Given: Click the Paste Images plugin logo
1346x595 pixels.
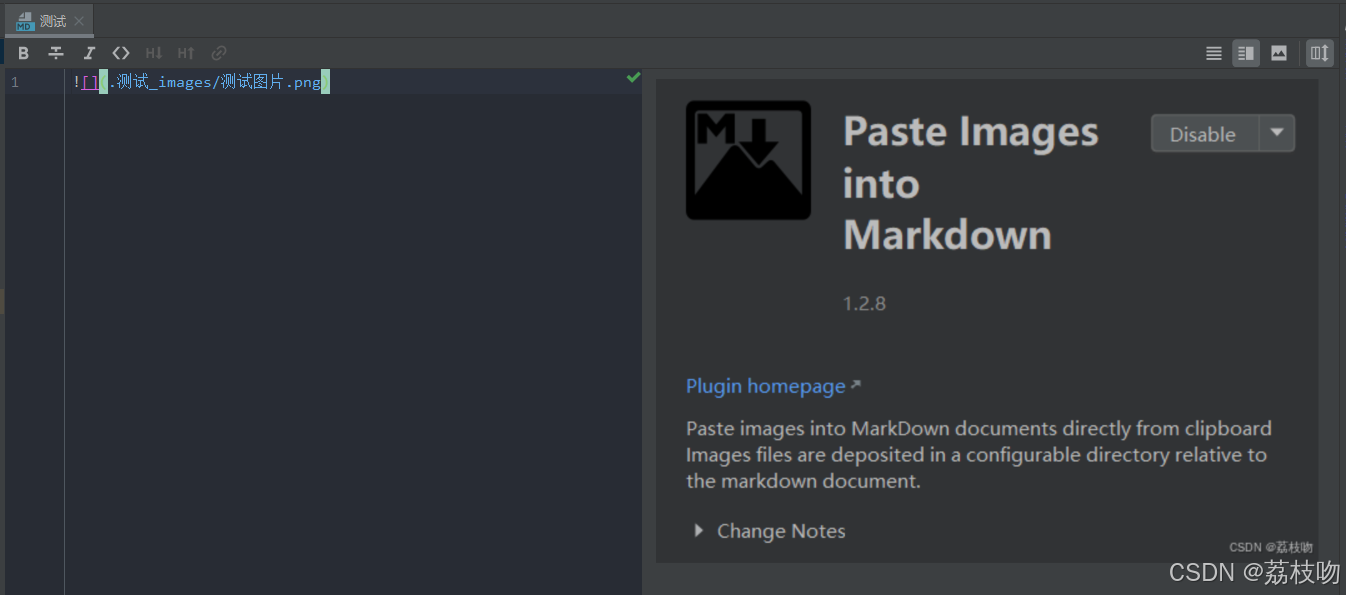Looking at the screenshot, I should (x=748, y=160).
